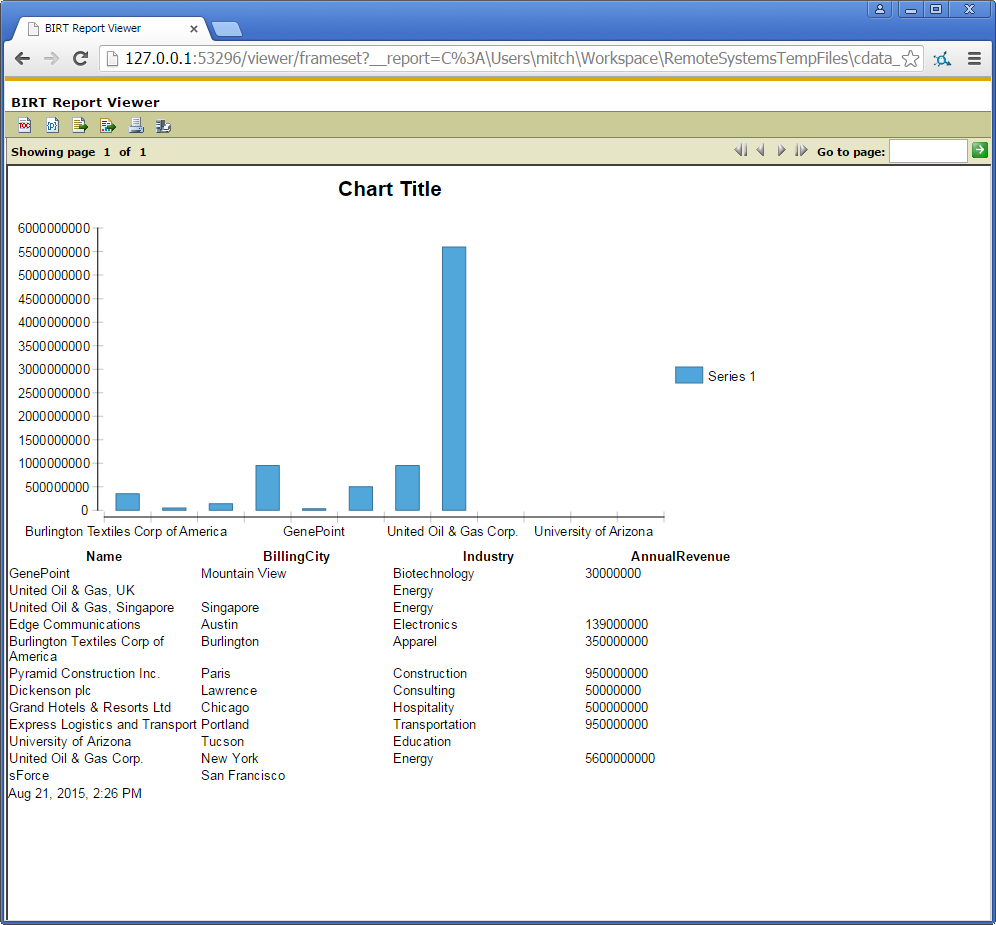This screenshot has width=996, height=925.
Task: Click the green Go to page button
Action: pyautogui.click(x=980, y=150)
